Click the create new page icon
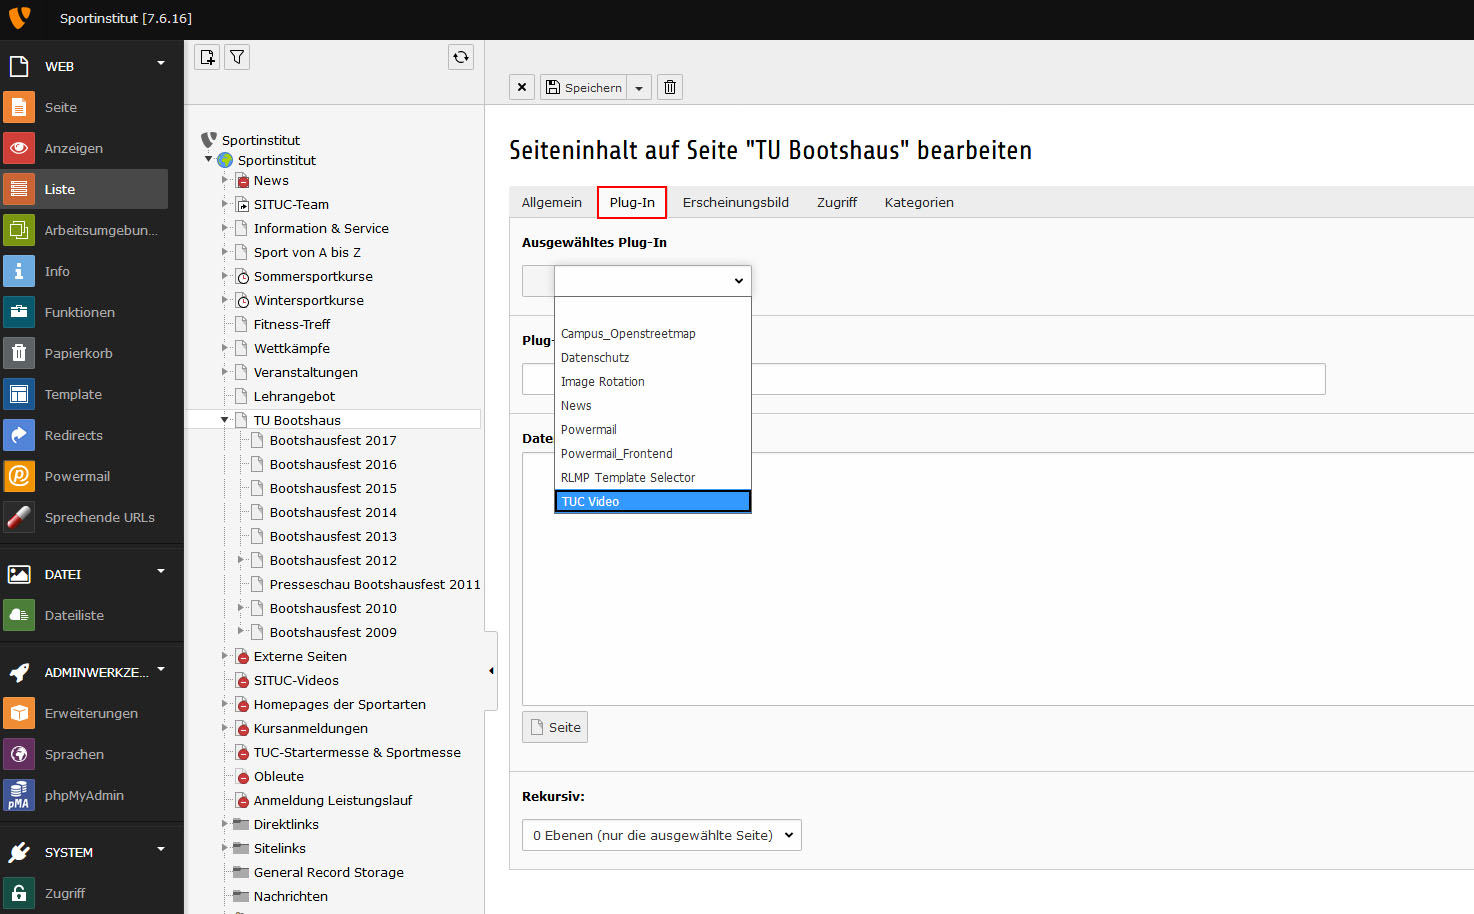This screenshot has width=1474, height=914. coord(207,57)
